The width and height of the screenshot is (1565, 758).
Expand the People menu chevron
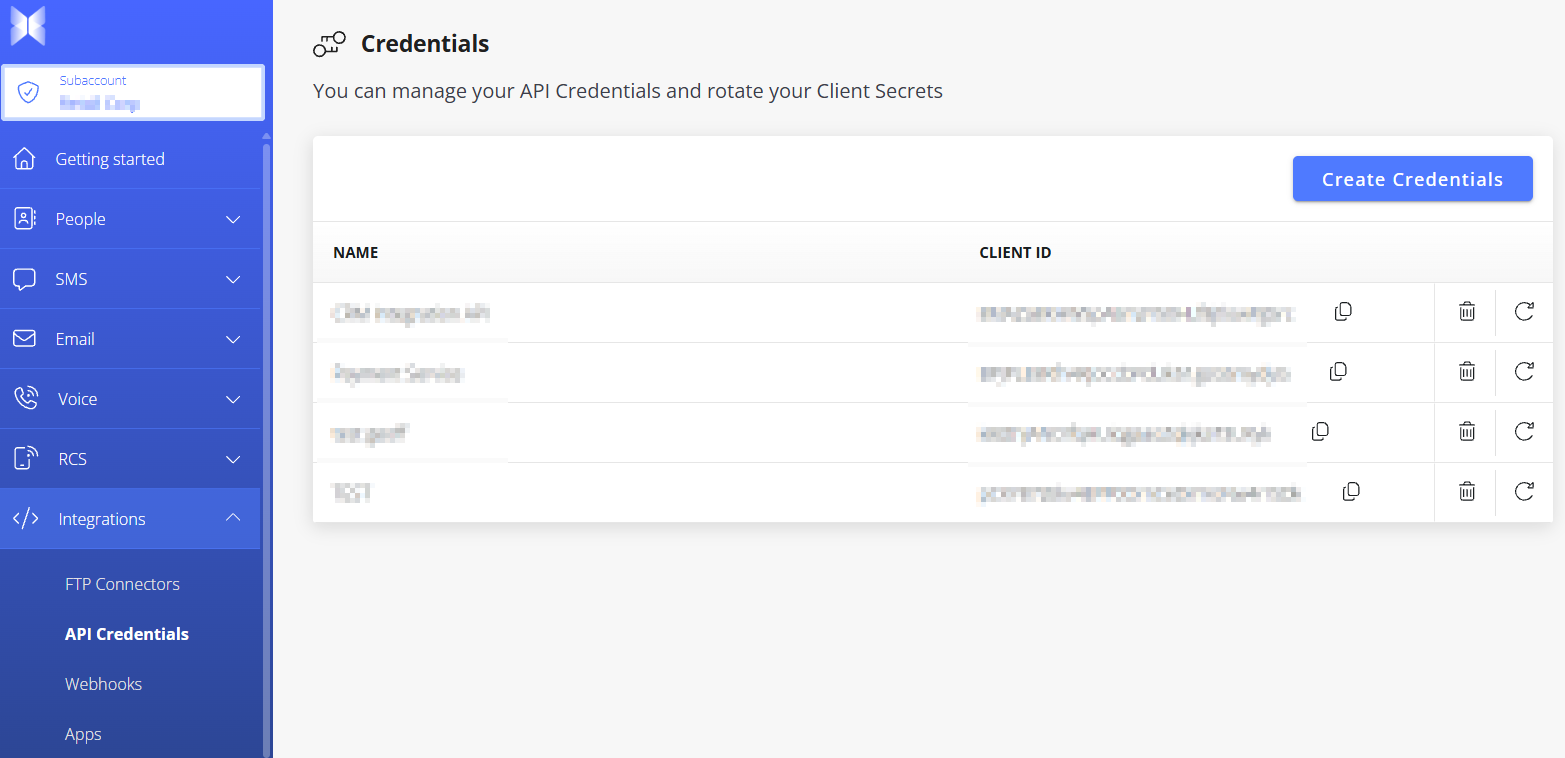coord(233,219)
